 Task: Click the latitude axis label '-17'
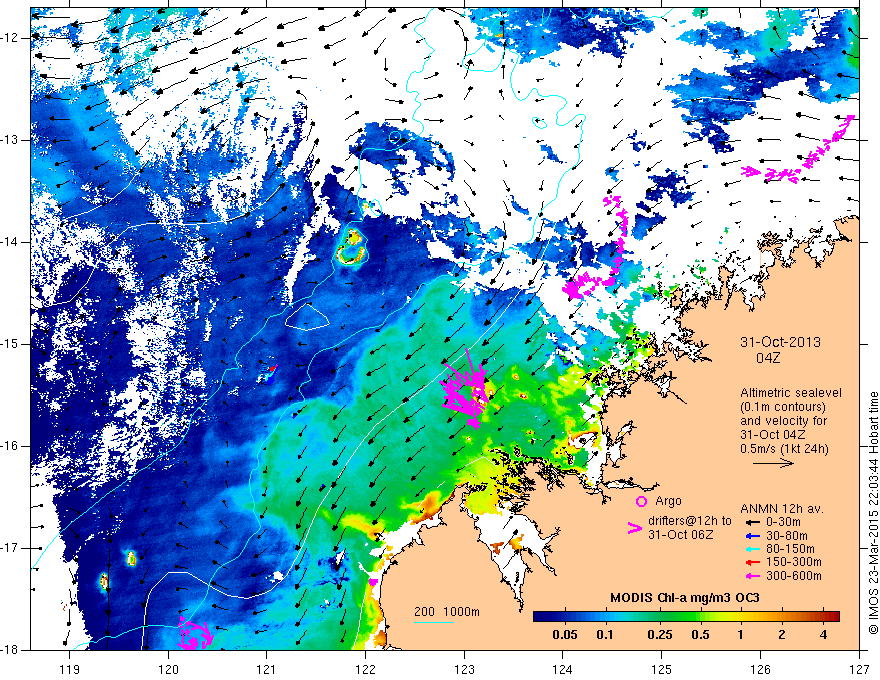(10, 548)
